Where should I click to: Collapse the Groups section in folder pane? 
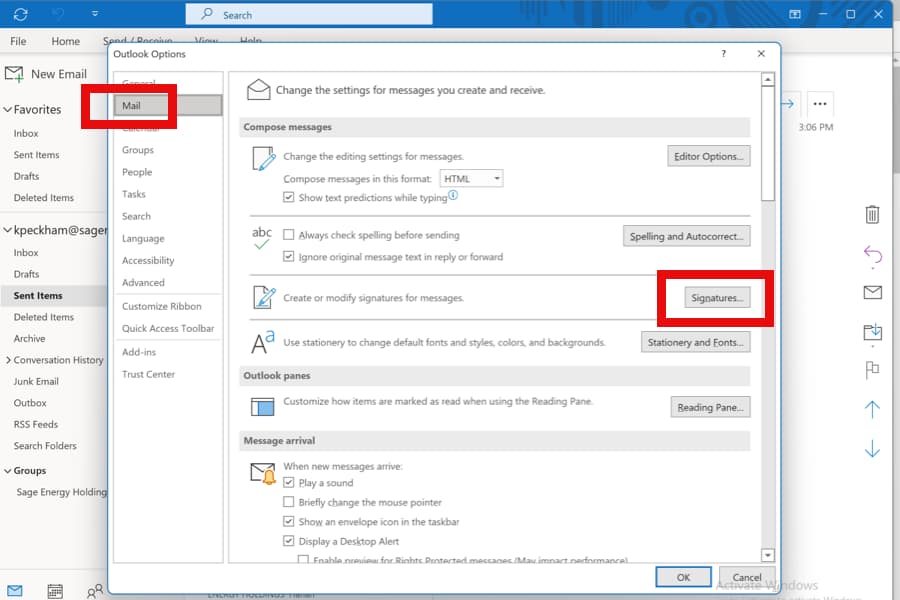tap(8, 470)
